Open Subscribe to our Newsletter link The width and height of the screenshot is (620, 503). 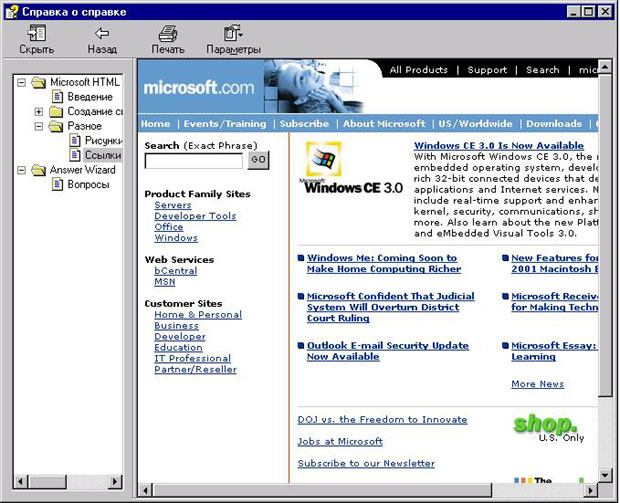click(x=366, y=463)
